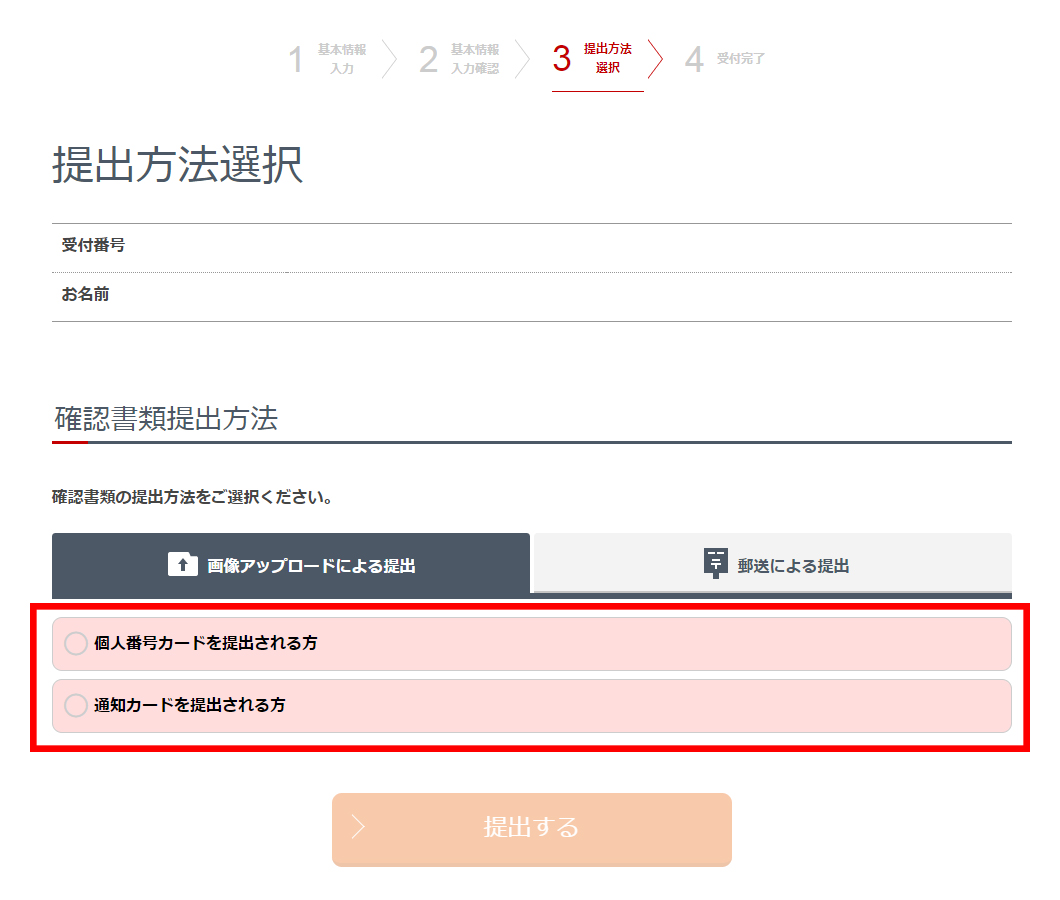Viewport: 1060px width, 900px height.
Task: Select the 個人番号カードを提出される方 radio button
Action: 76,643
